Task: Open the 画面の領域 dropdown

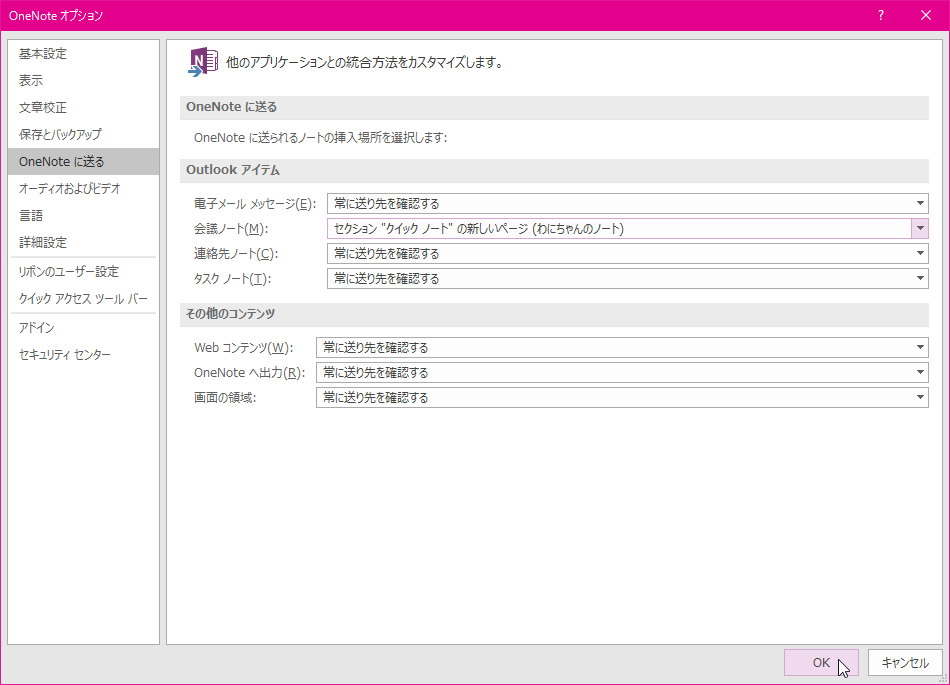Action: 622,397
